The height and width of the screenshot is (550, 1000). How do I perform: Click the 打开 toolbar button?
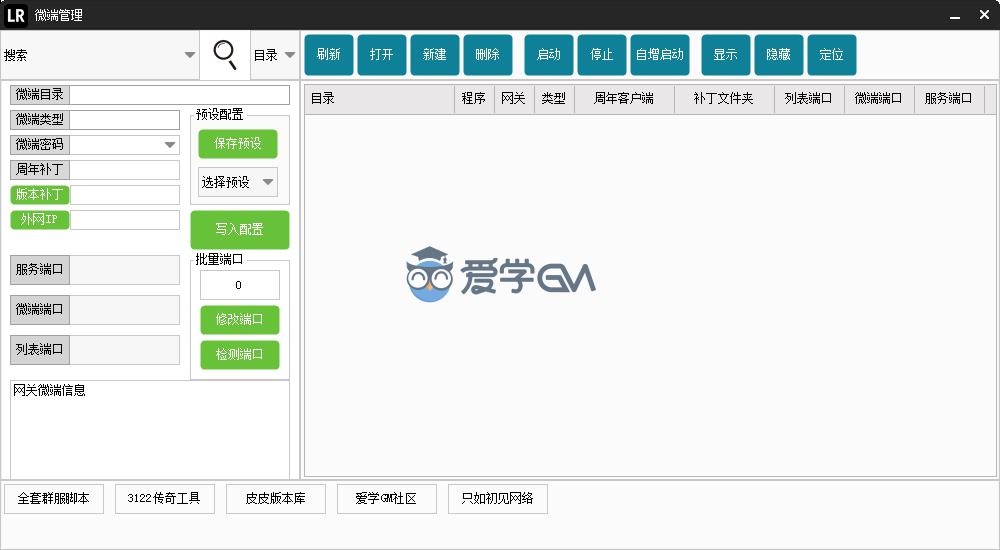tap(381, 55)
